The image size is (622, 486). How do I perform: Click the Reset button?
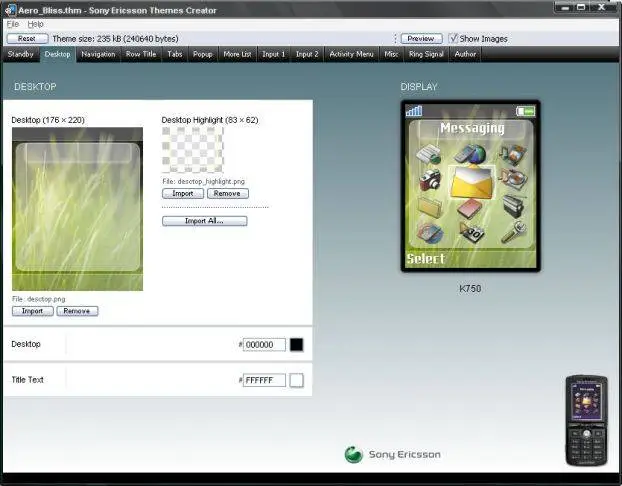tap(27, 38)
